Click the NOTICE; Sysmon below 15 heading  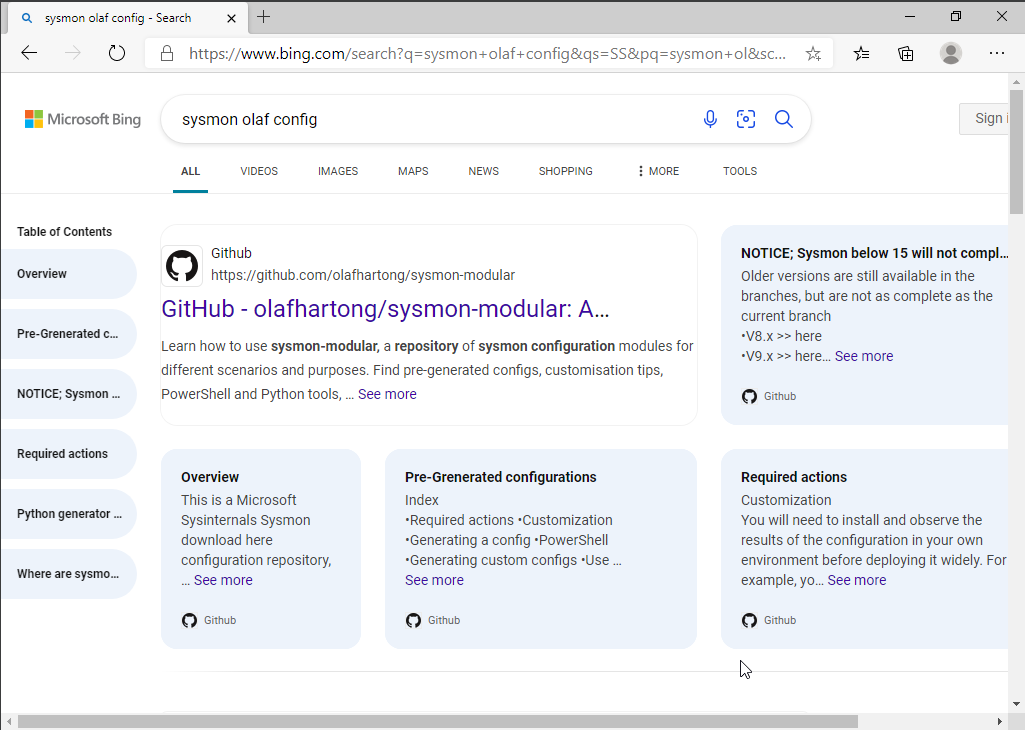coord(874,253)
